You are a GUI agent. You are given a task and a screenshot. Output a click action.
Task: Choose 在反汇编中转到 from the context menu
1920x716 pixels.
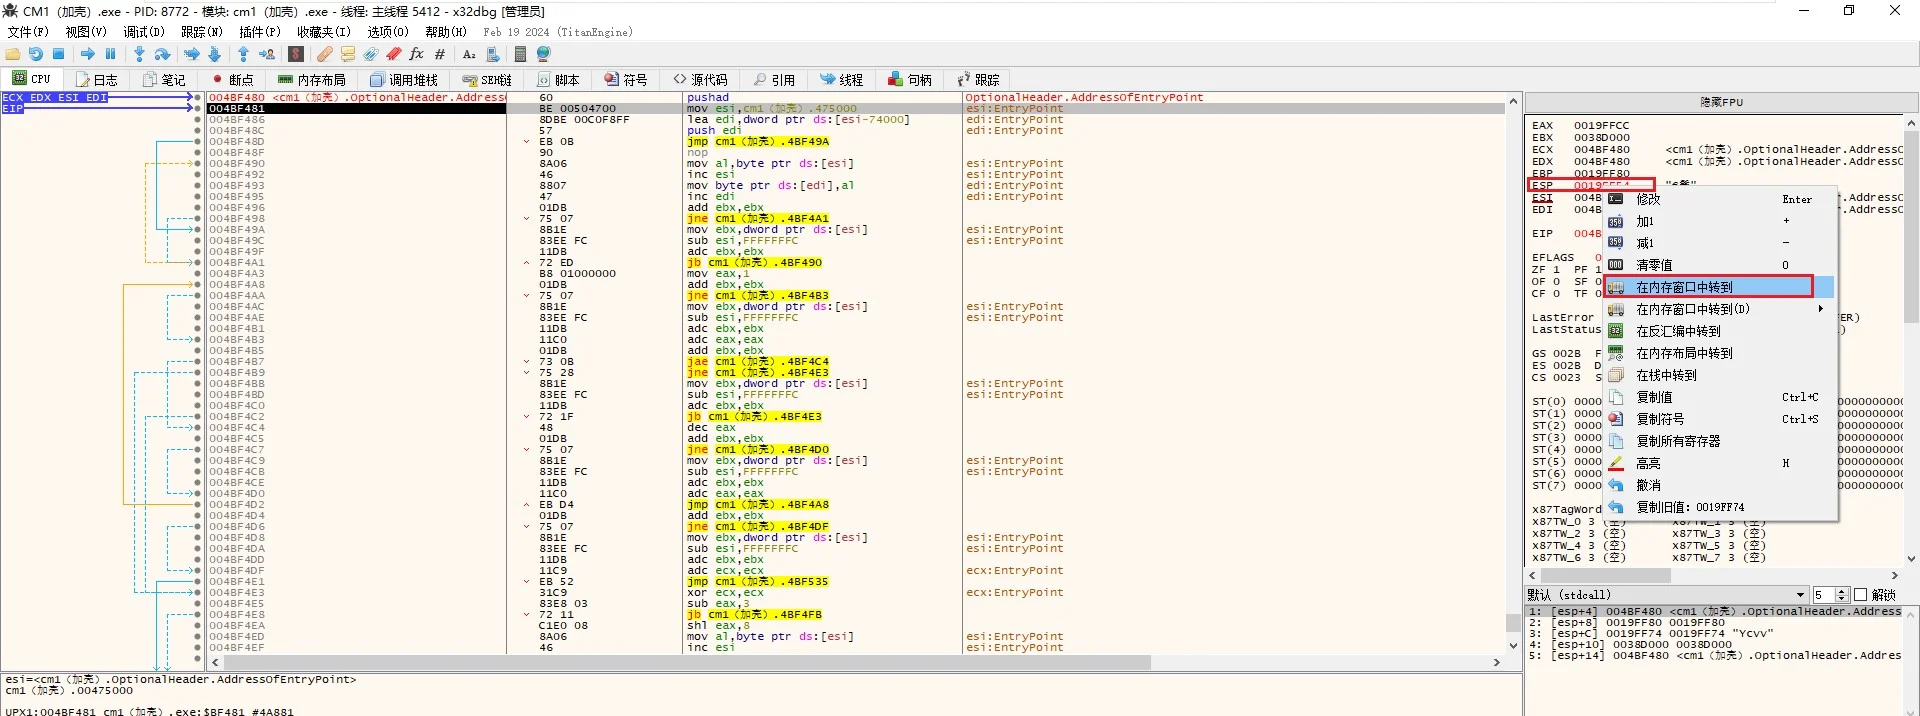click(1720, 331)
